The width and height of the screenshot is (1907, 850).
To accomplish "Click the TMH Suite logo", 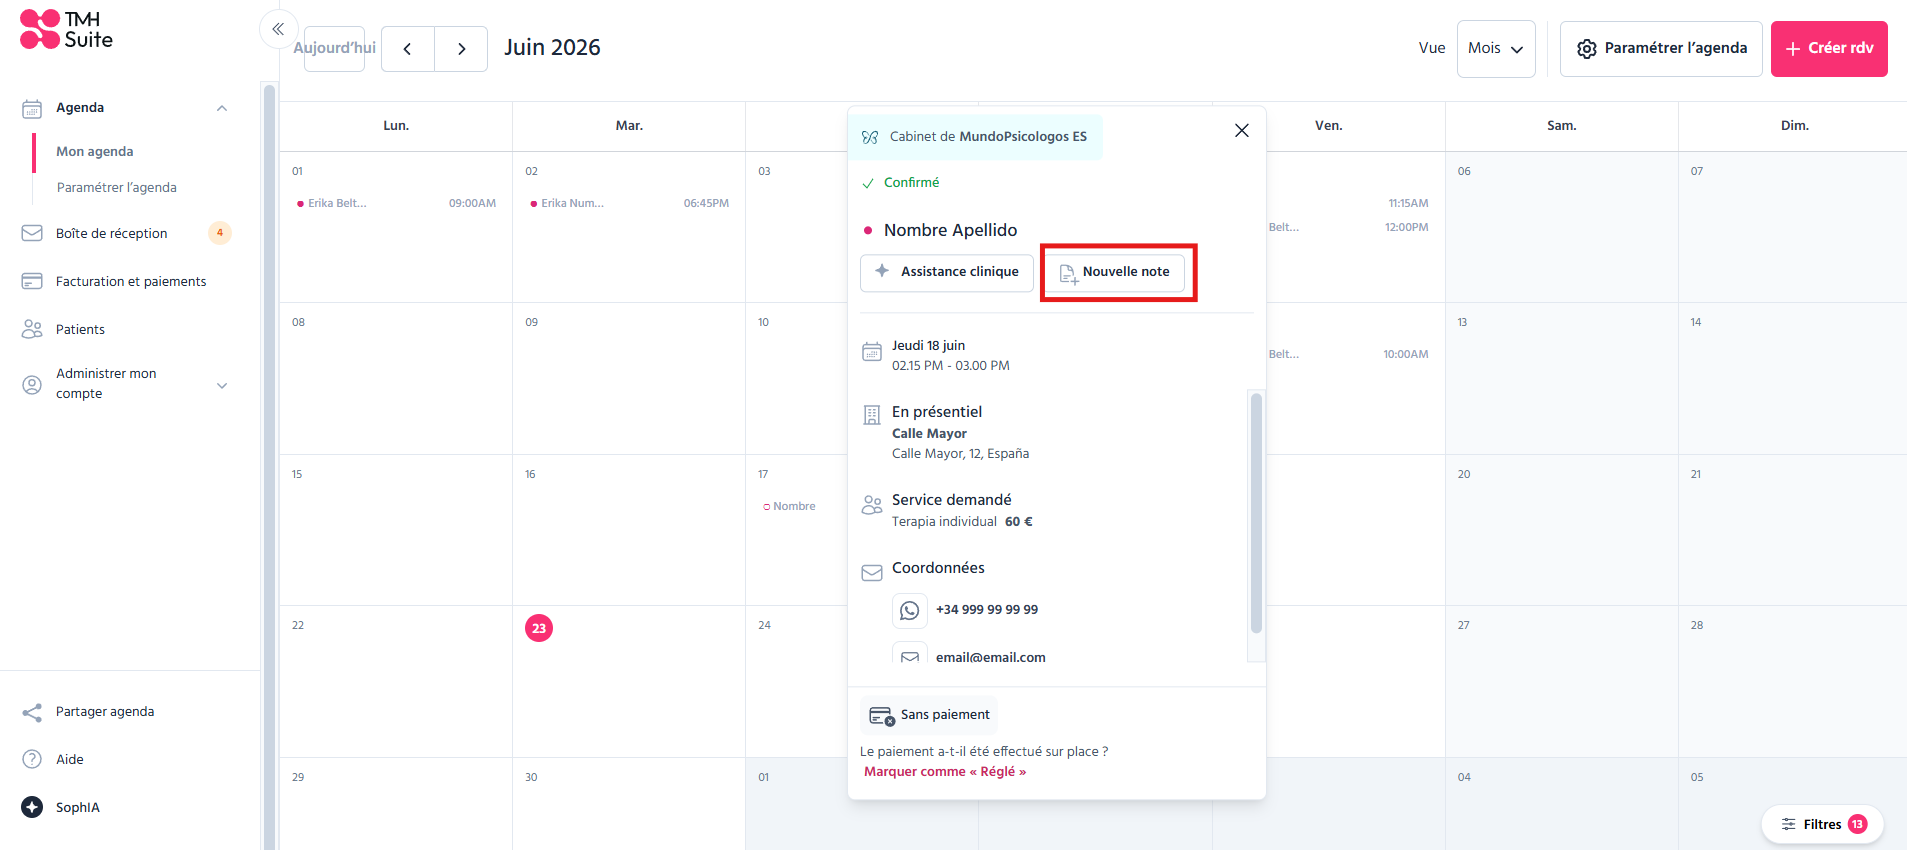I will [x=66, y=29].
